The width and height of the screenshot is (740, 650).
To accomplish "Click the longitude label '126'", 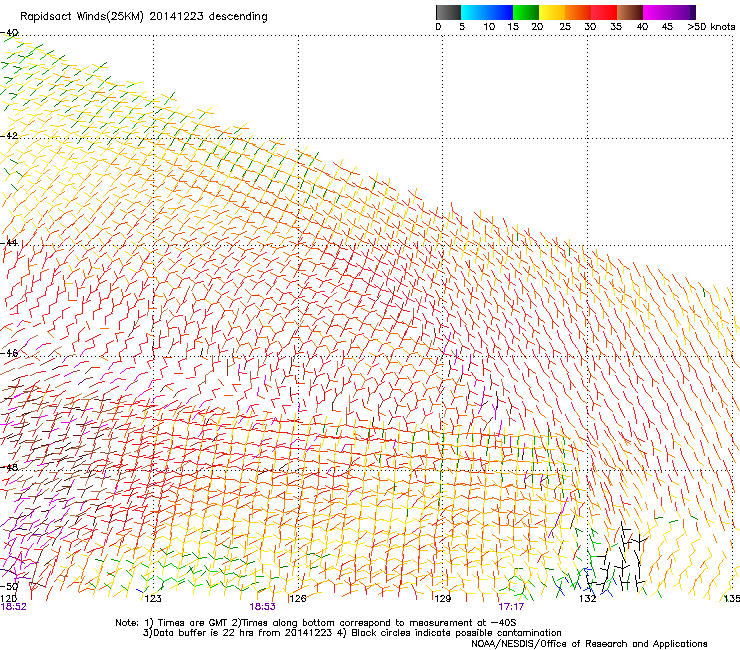I will (x=298, y=599).
